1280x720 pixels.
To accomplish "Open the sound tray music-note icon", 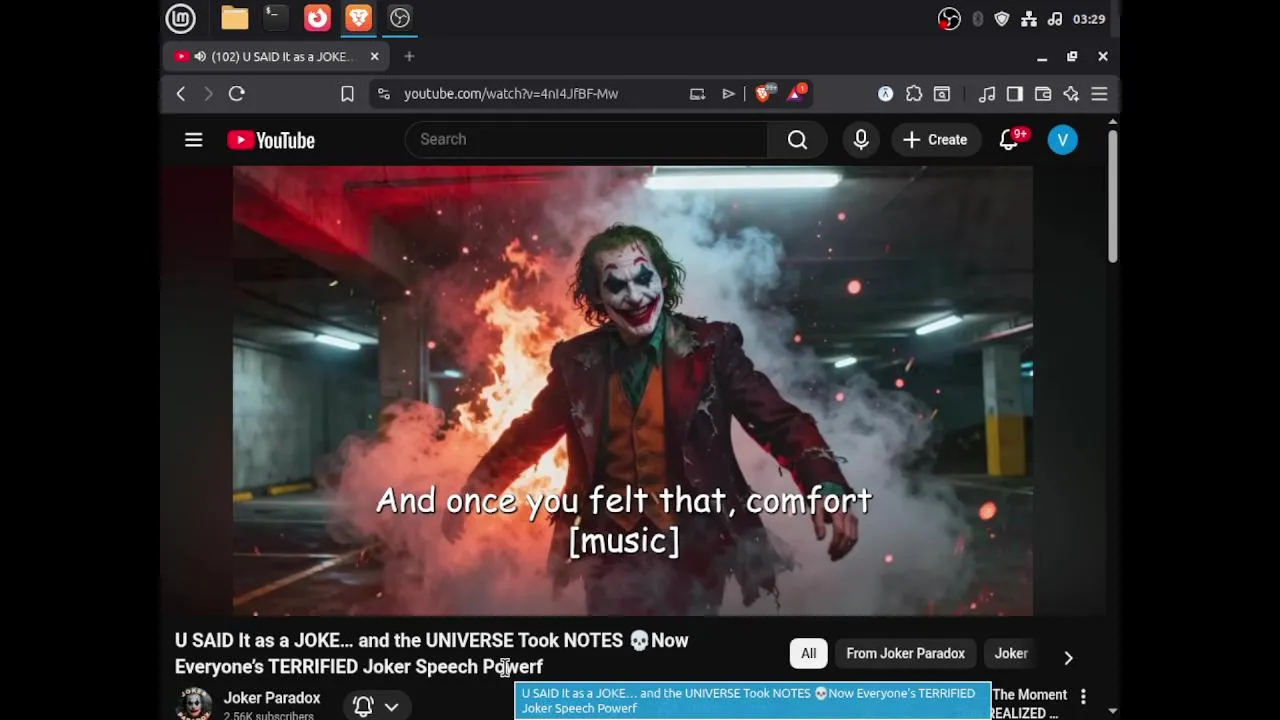I will click(x=1055, y=19).
